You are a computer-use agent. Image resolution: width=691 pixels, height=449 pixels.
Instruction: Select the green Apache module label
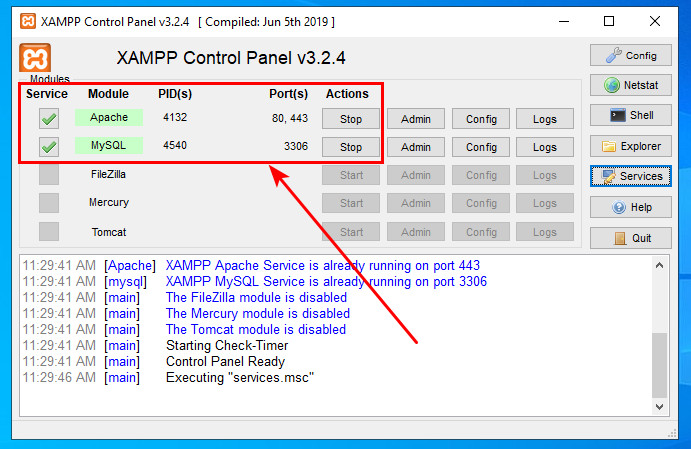pos(109,117)
